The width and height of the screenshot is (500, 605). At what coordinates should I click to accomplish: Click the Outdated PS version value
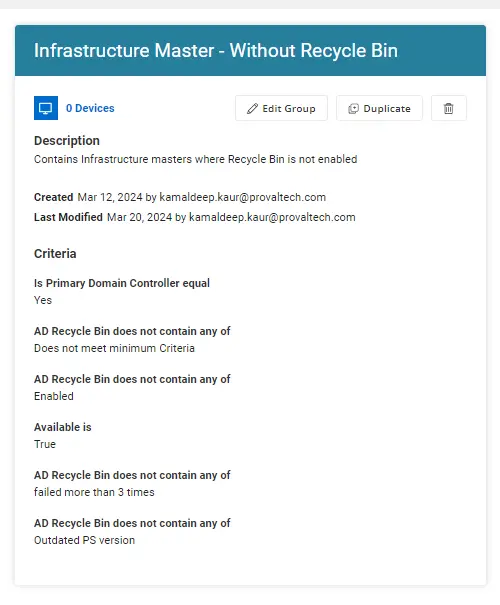[x=84, y=540]
